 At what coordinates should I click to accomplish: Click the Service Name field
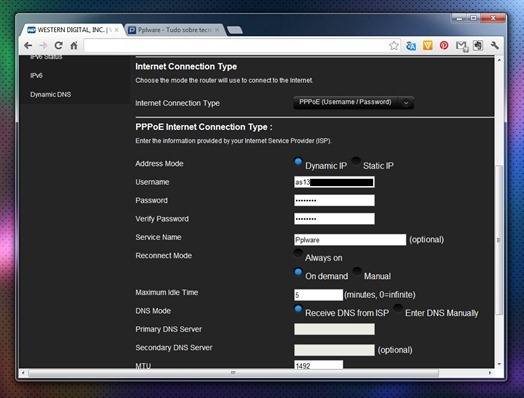(x=350, y=240)
